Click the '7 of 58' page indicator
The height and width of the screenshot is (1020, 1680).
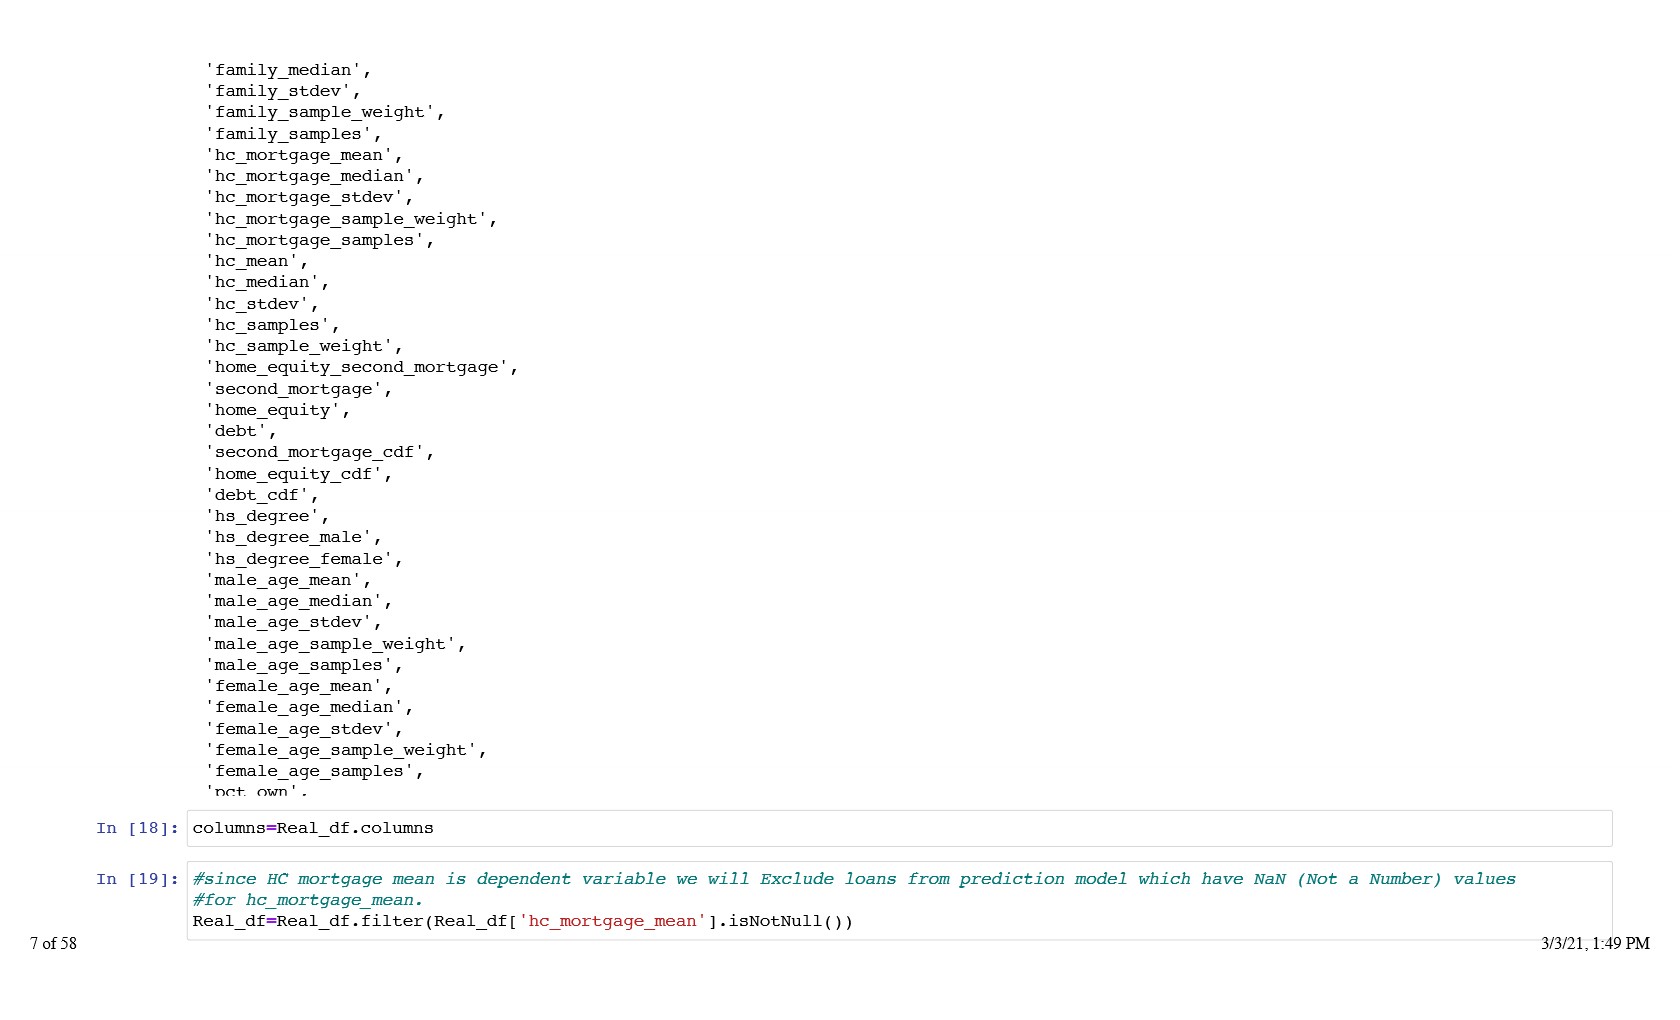(x=53, y=943)
